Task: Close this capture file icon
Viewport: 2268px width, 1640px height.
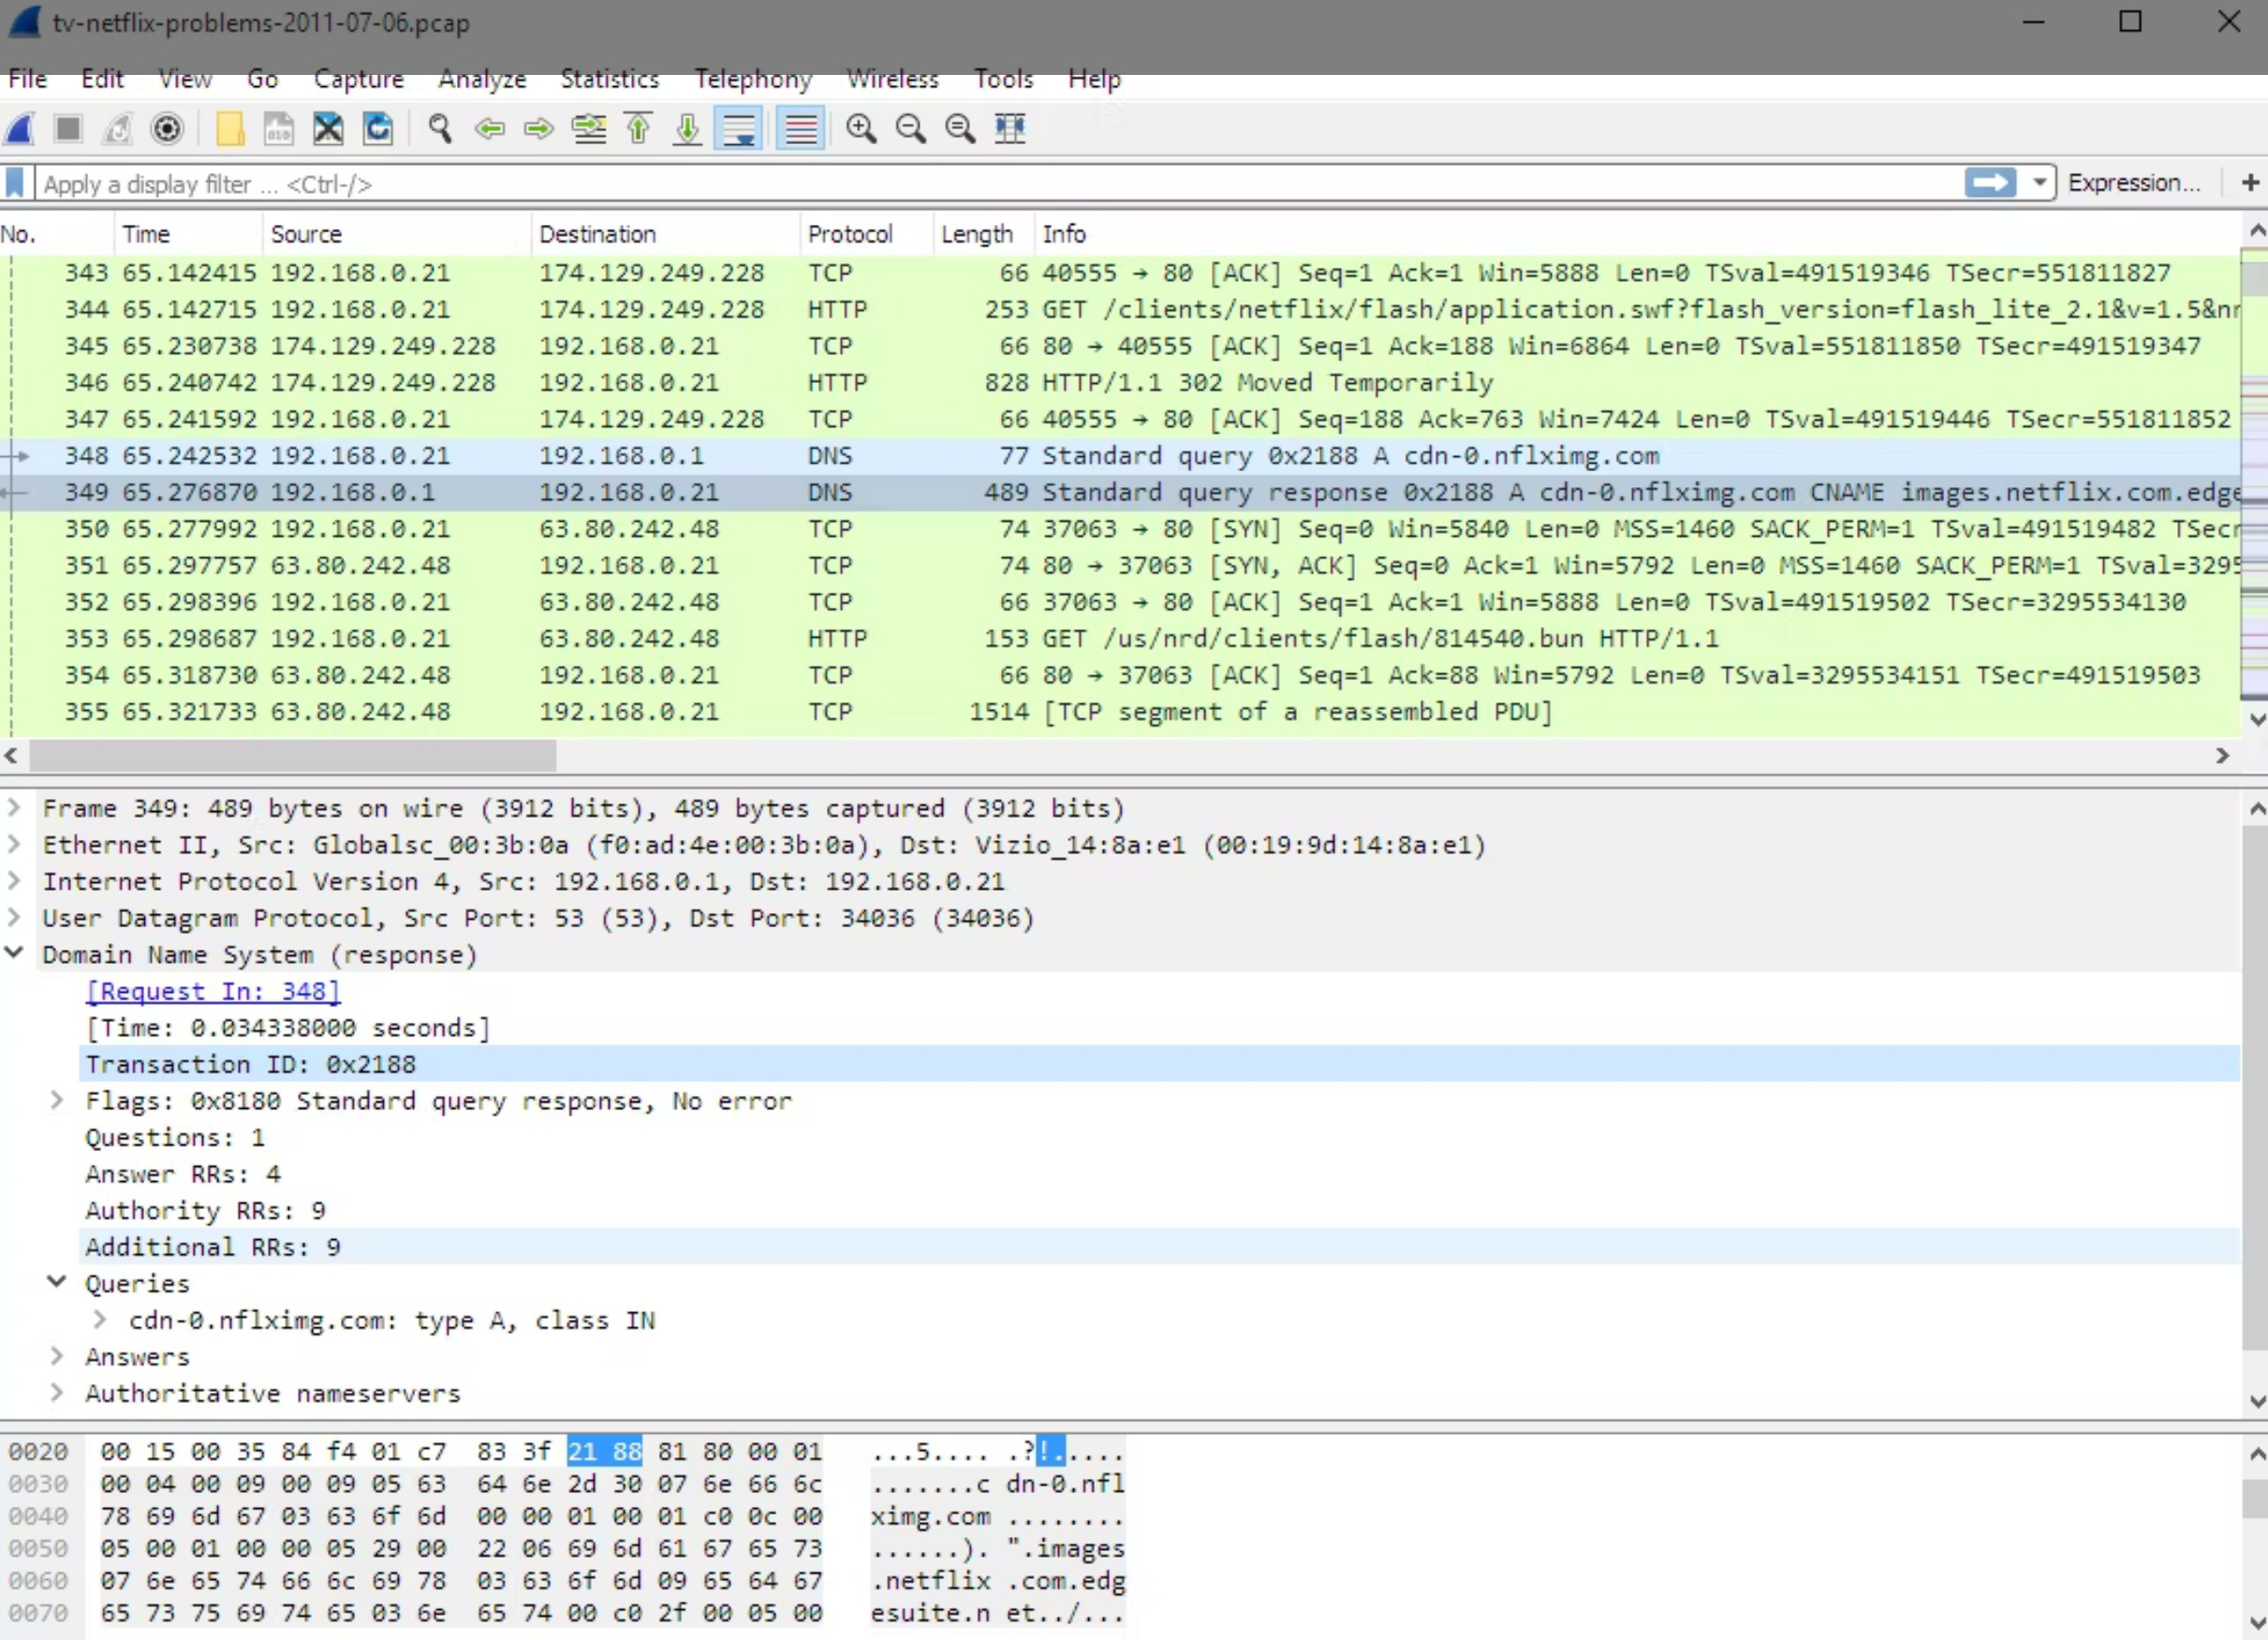Action: click(328, 129)
